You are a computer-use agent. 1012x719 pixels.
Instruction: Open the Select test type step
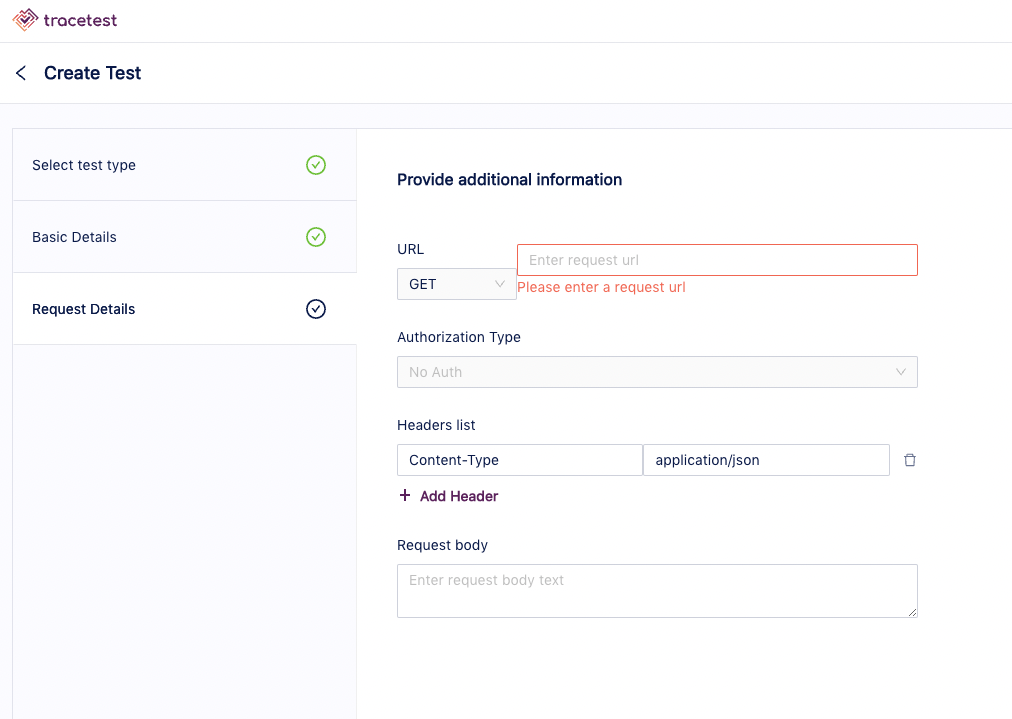(x=185, y=165)
